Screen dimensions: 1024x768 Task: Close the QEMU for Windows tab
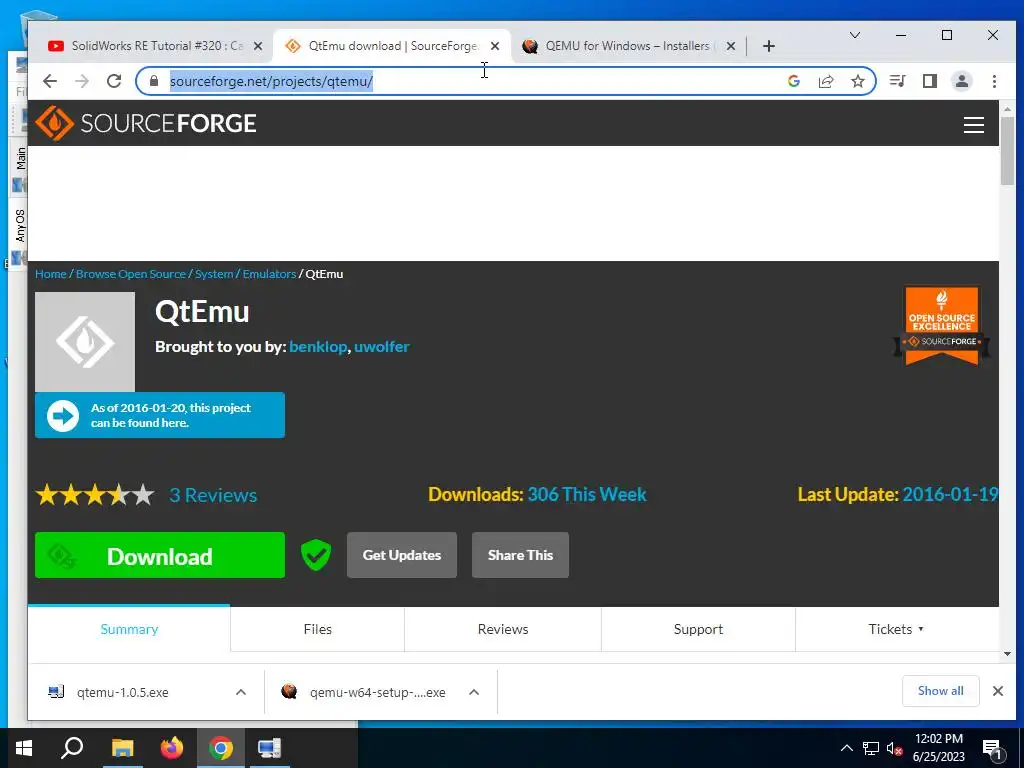coord(731,46)
